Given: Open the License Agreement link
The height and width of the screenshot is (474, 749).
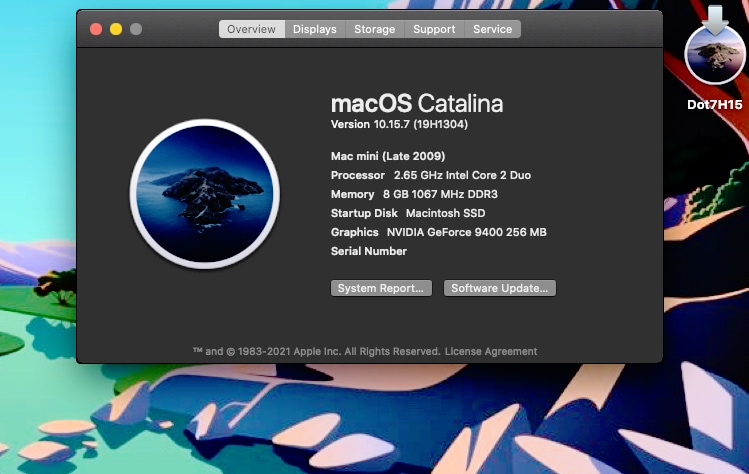Looking at the screenshot, I should point(491,351).
